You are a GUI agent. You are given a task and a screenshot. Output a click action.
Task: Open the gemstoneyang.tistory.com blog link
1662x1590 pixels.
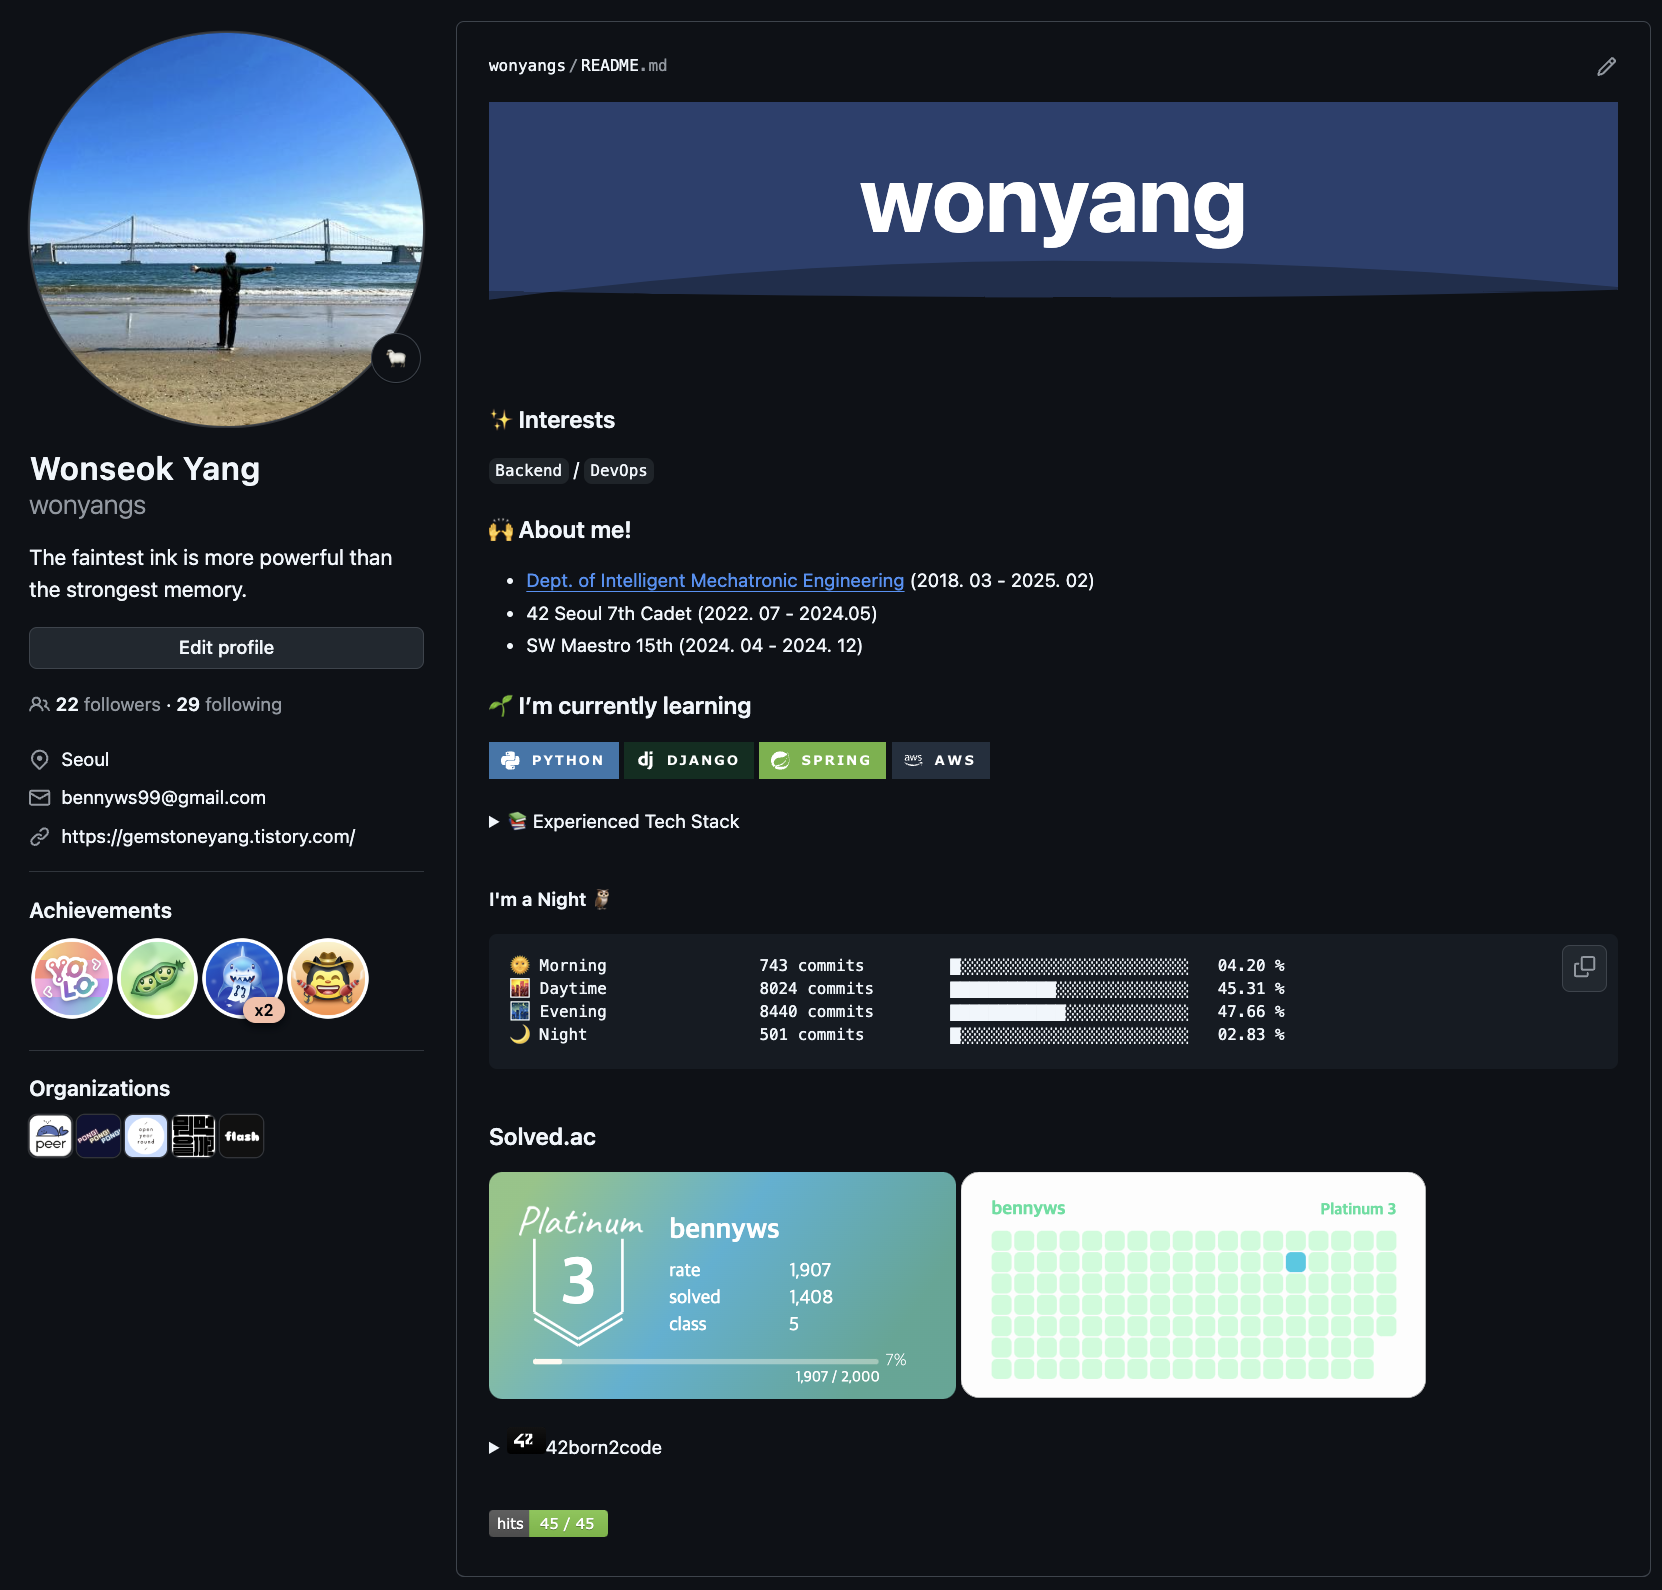(208, 837)
